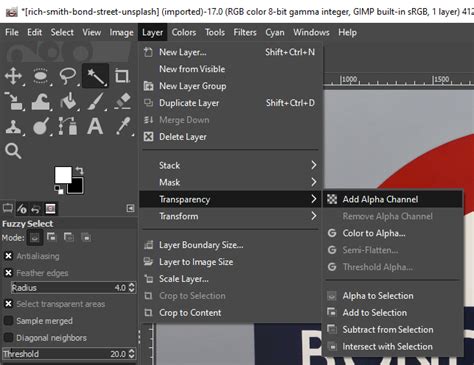
Task: Choose Crop to Content
Action: tap(230, 313)
